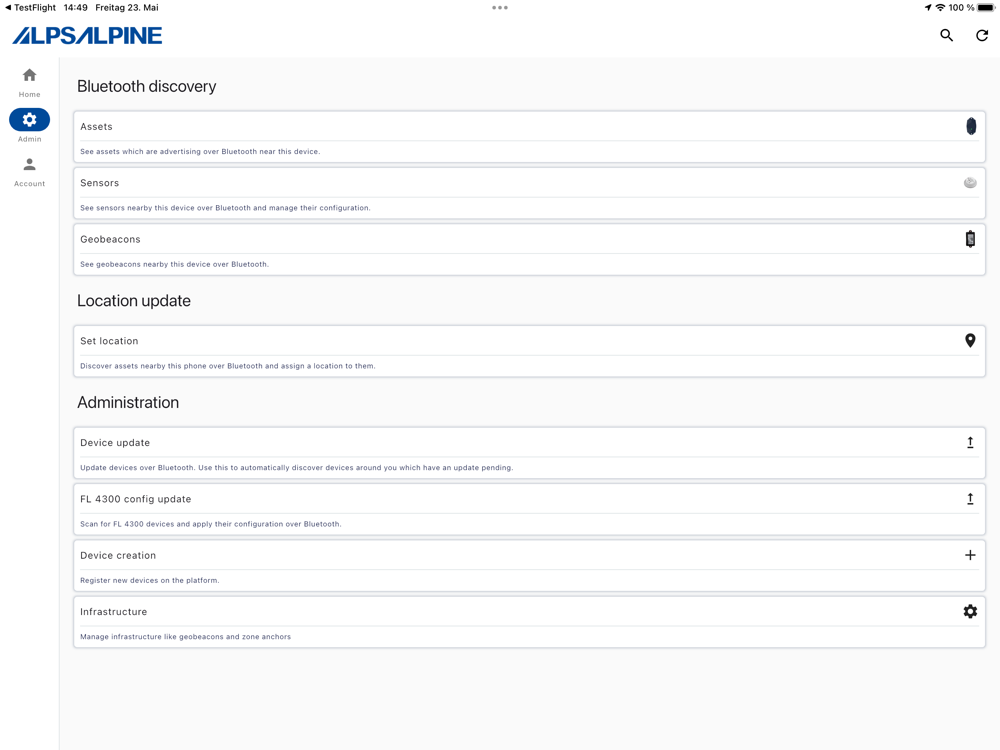Click the Alps Alpine logo
1000x750 pixels.
(87, 36)
